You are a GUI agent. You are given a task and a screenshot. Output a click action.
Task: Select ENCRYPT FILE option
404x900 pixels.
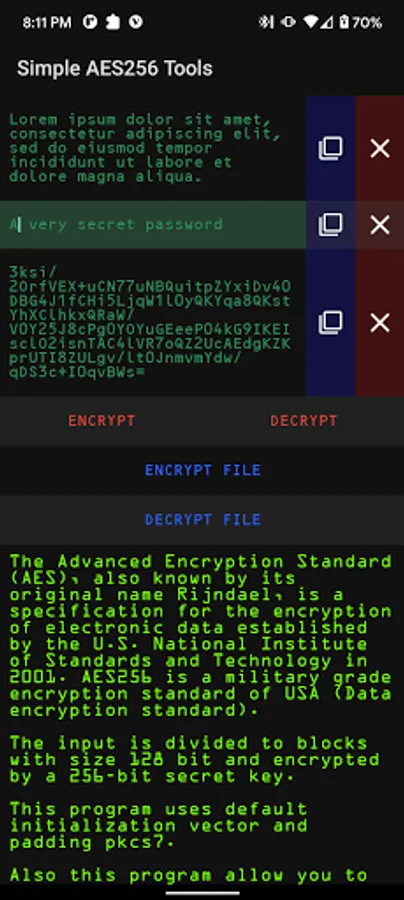202,470
